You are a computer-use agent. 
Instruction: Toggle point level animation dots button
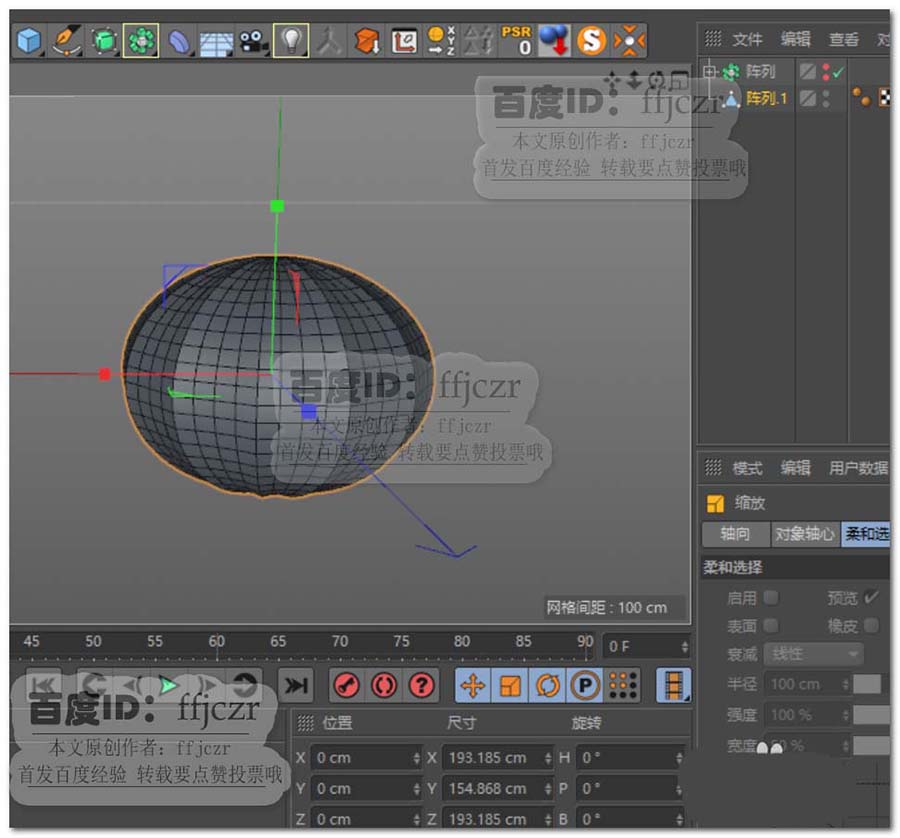point(623,685)
